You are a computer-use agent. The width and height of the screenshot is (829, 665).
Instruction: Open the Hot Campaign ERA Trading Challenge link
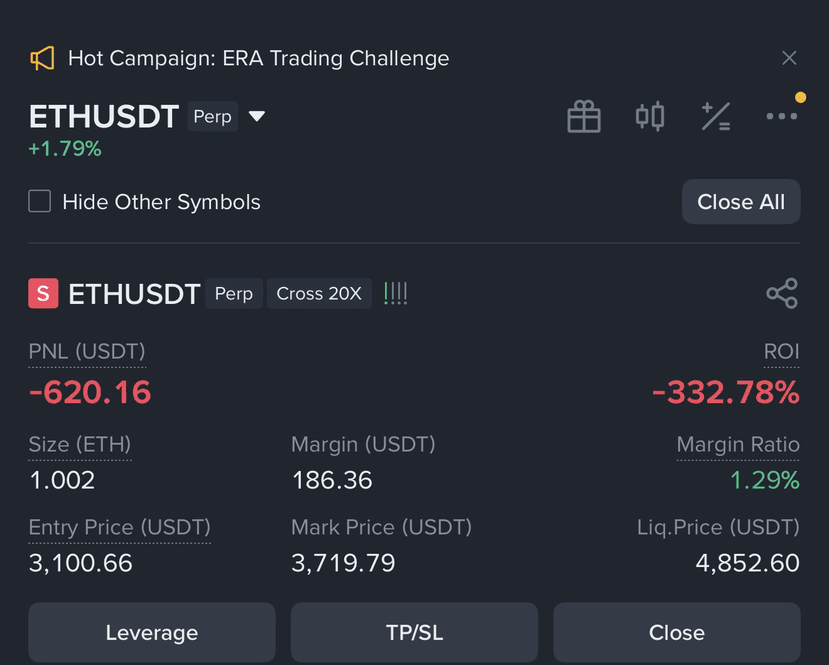pyautogui.click(x=259, y=58)
